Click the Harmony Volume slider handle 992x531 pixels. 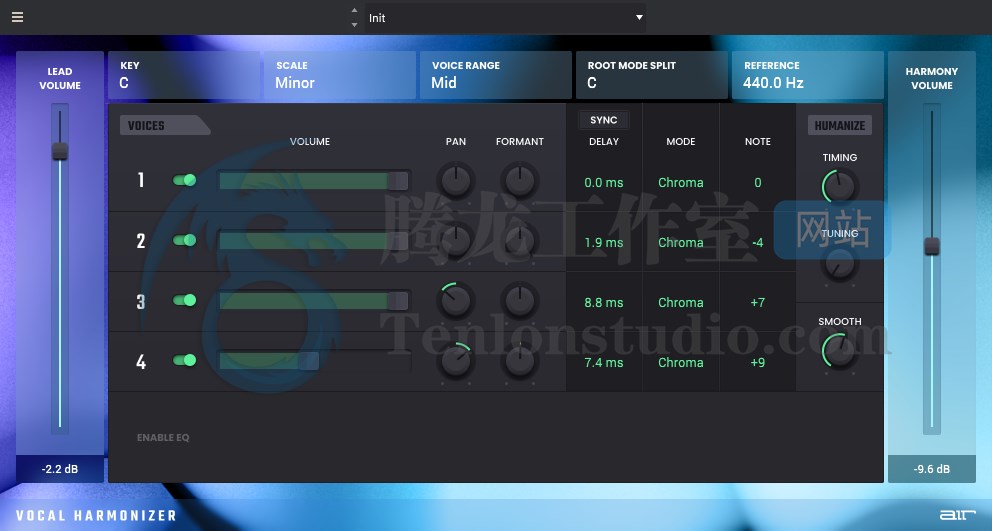point(932,246)
